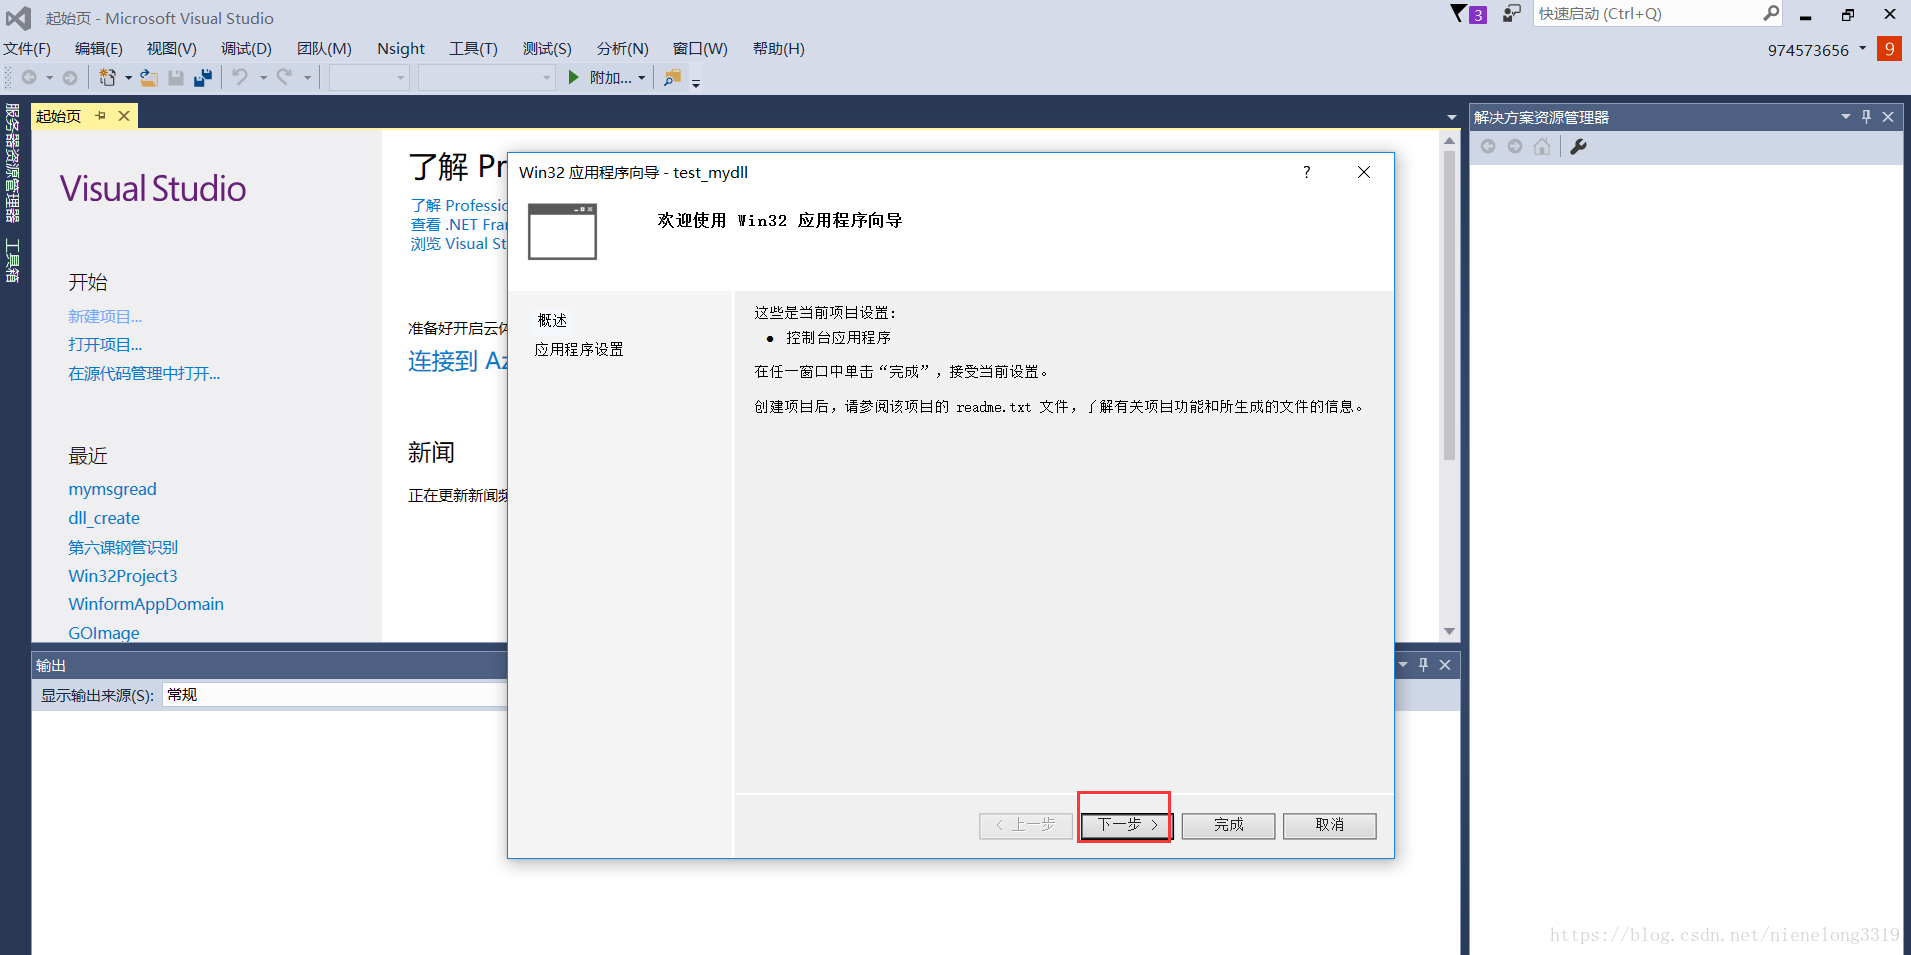Click 打开项目... link on Start Page

[x=105, y=345]
